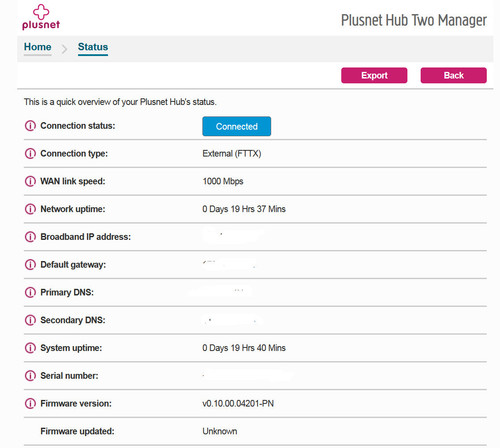Viewport: 500px width, 448px height.
Task: Click the 'Connection status:' label
Action: pyautogui.click(x=78, y=126)
